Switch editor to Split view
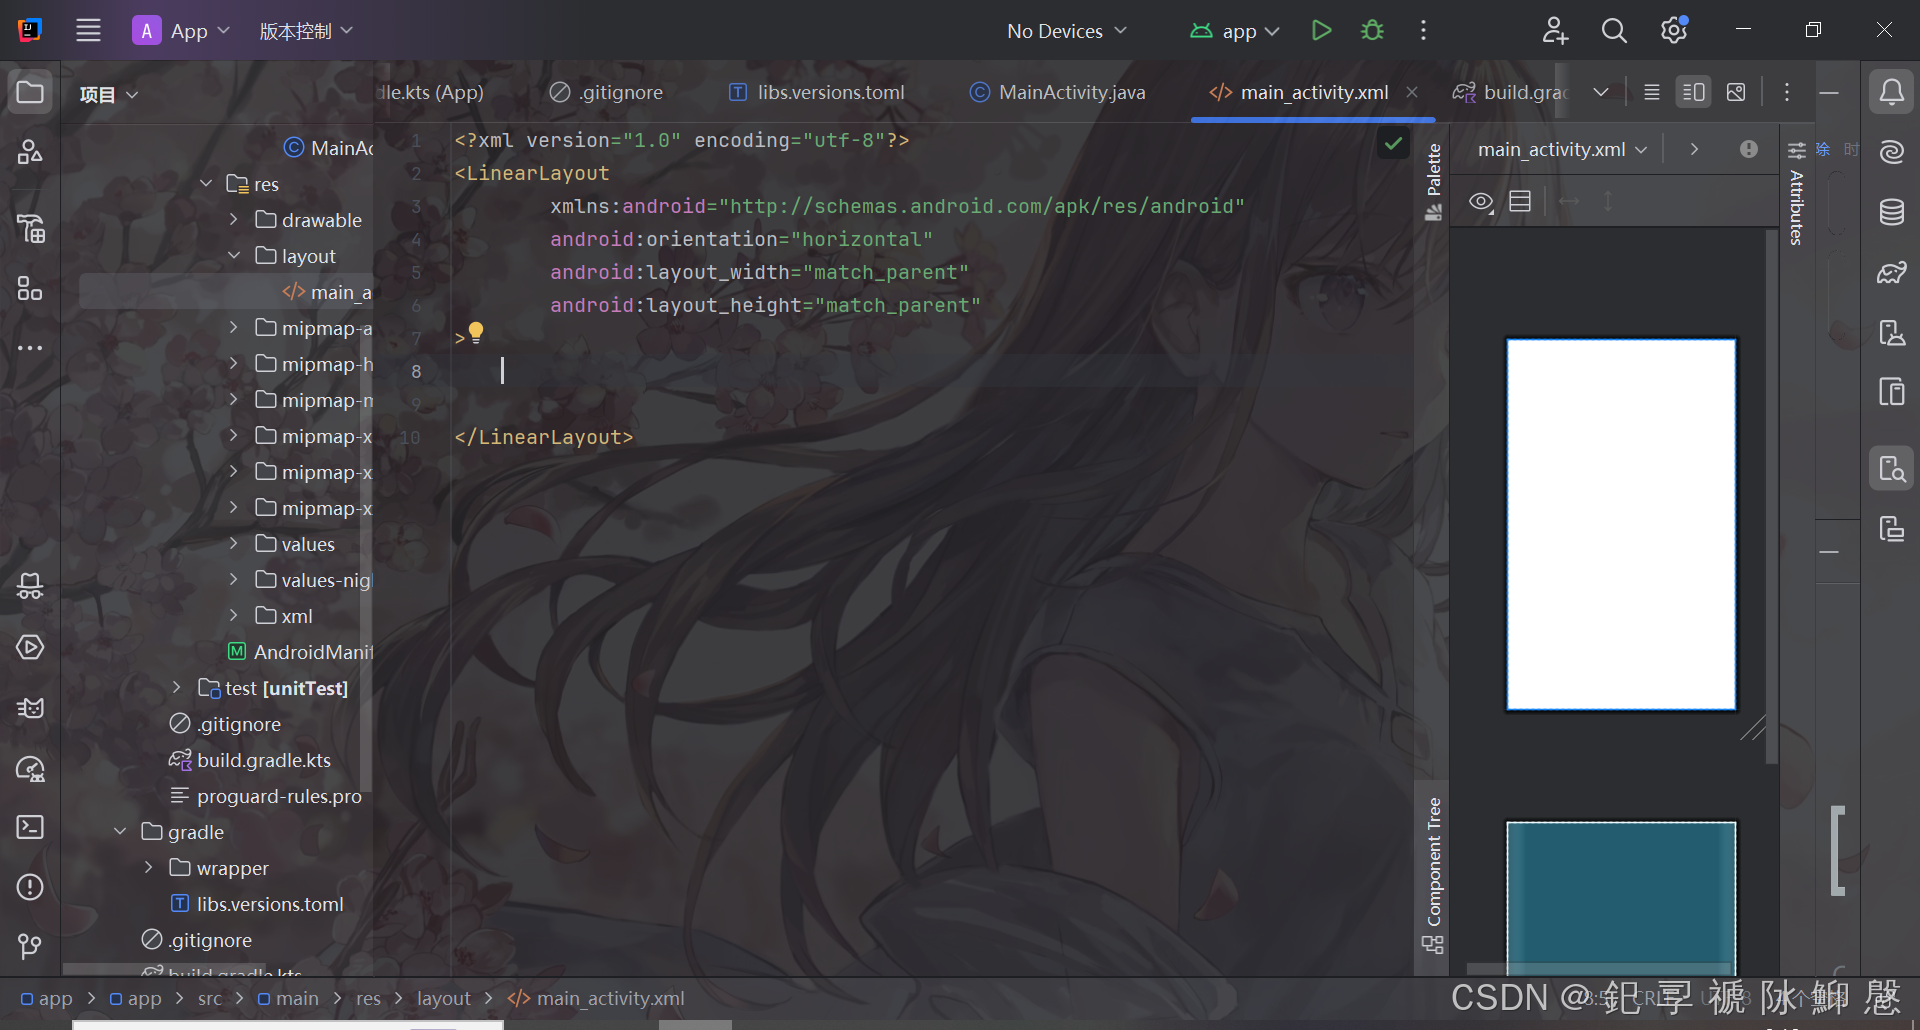 click(1693, 92)
